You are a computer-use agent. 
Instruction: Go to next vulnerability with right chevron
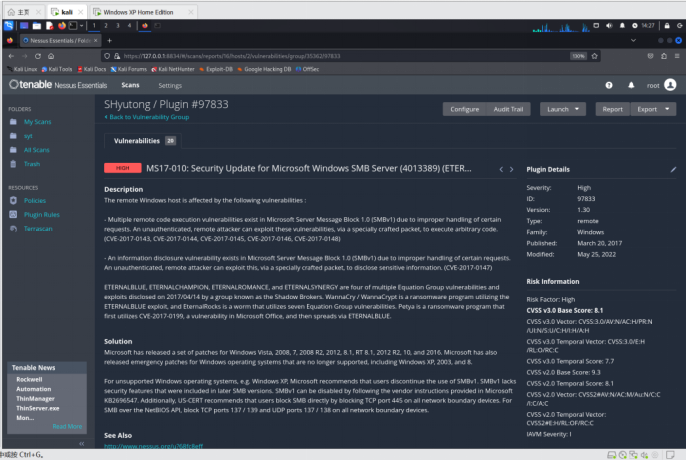[x=511, y=169]
